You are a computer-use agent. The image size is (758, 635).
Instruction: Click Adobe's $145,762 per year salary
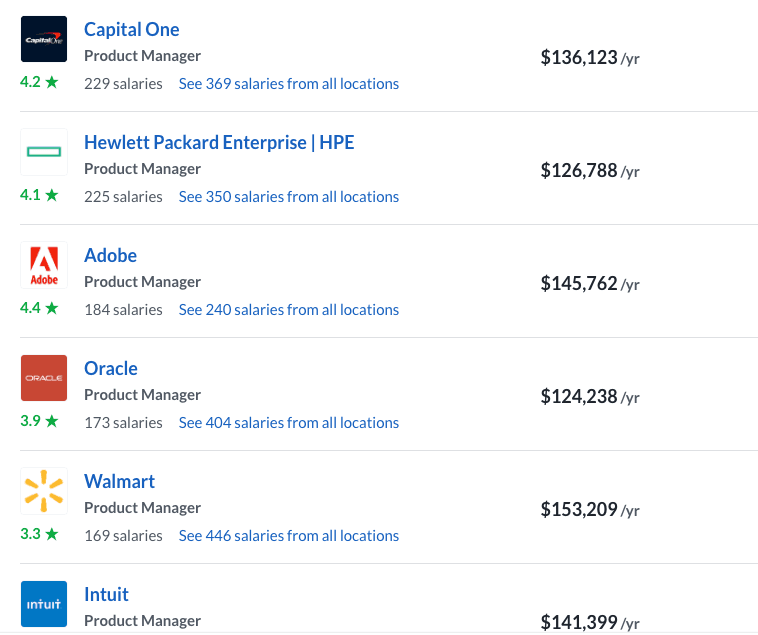590,284
